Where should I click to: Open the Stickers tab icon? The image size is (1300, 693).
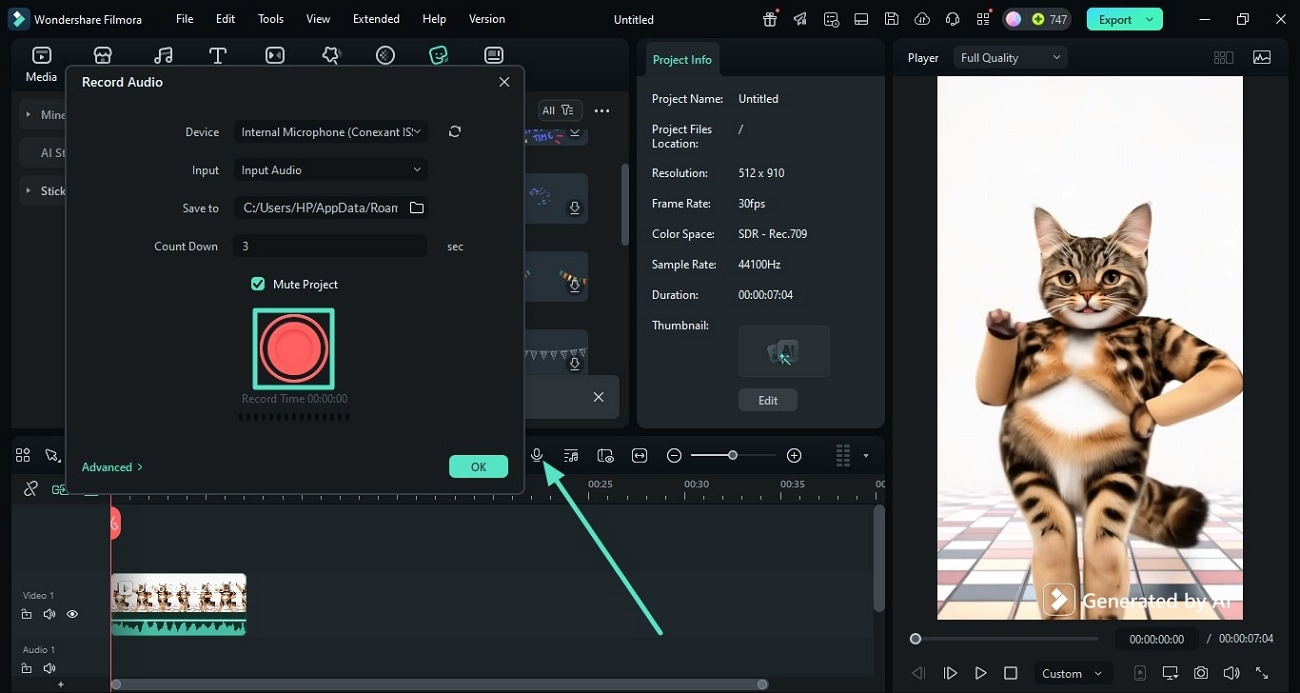click(x=438, y=56)
